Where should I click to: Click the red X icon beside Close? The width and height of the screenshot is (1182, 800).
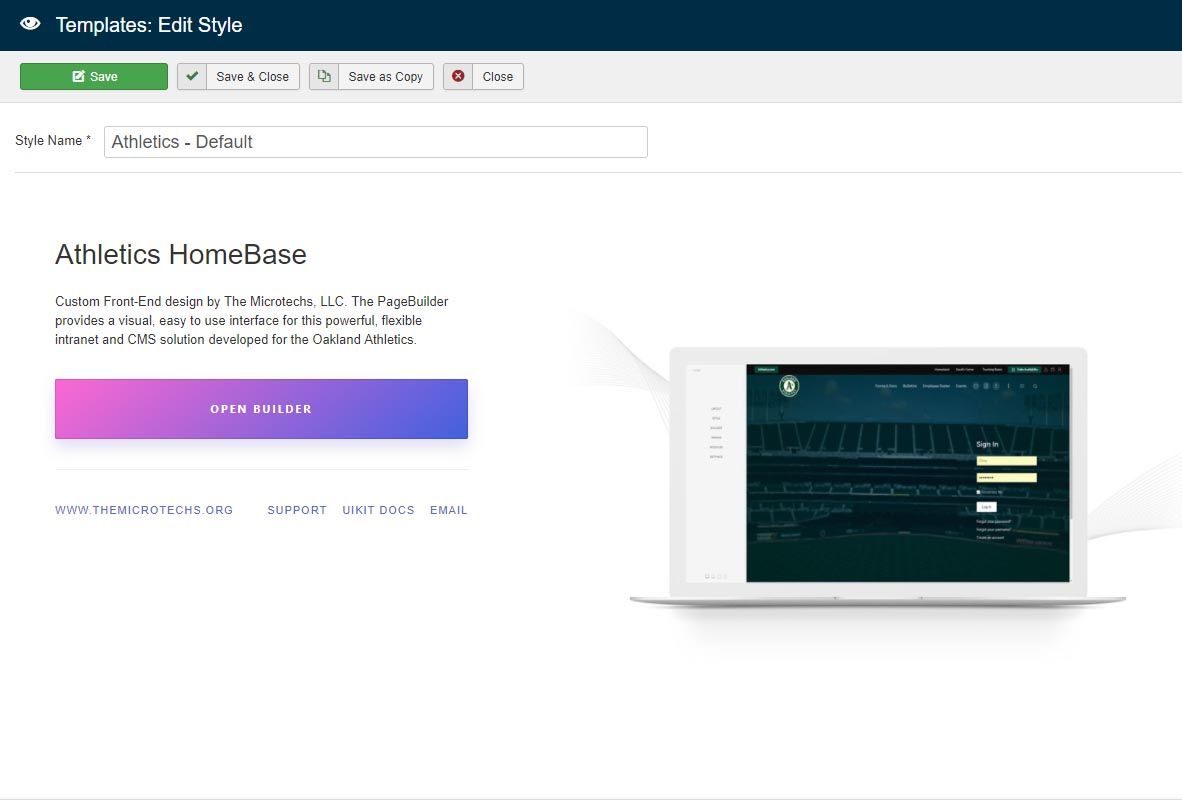(458, 76)
